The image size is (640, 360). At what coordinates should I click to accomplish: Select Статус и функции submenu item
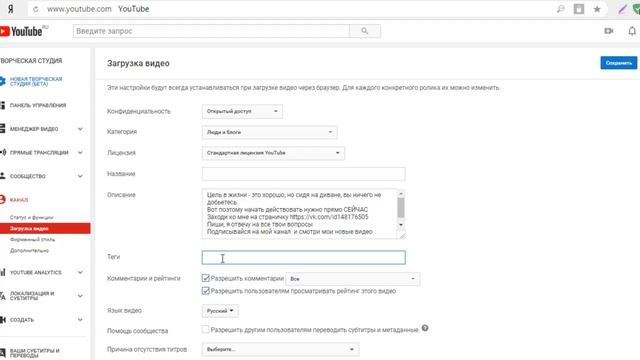[32, 218]
